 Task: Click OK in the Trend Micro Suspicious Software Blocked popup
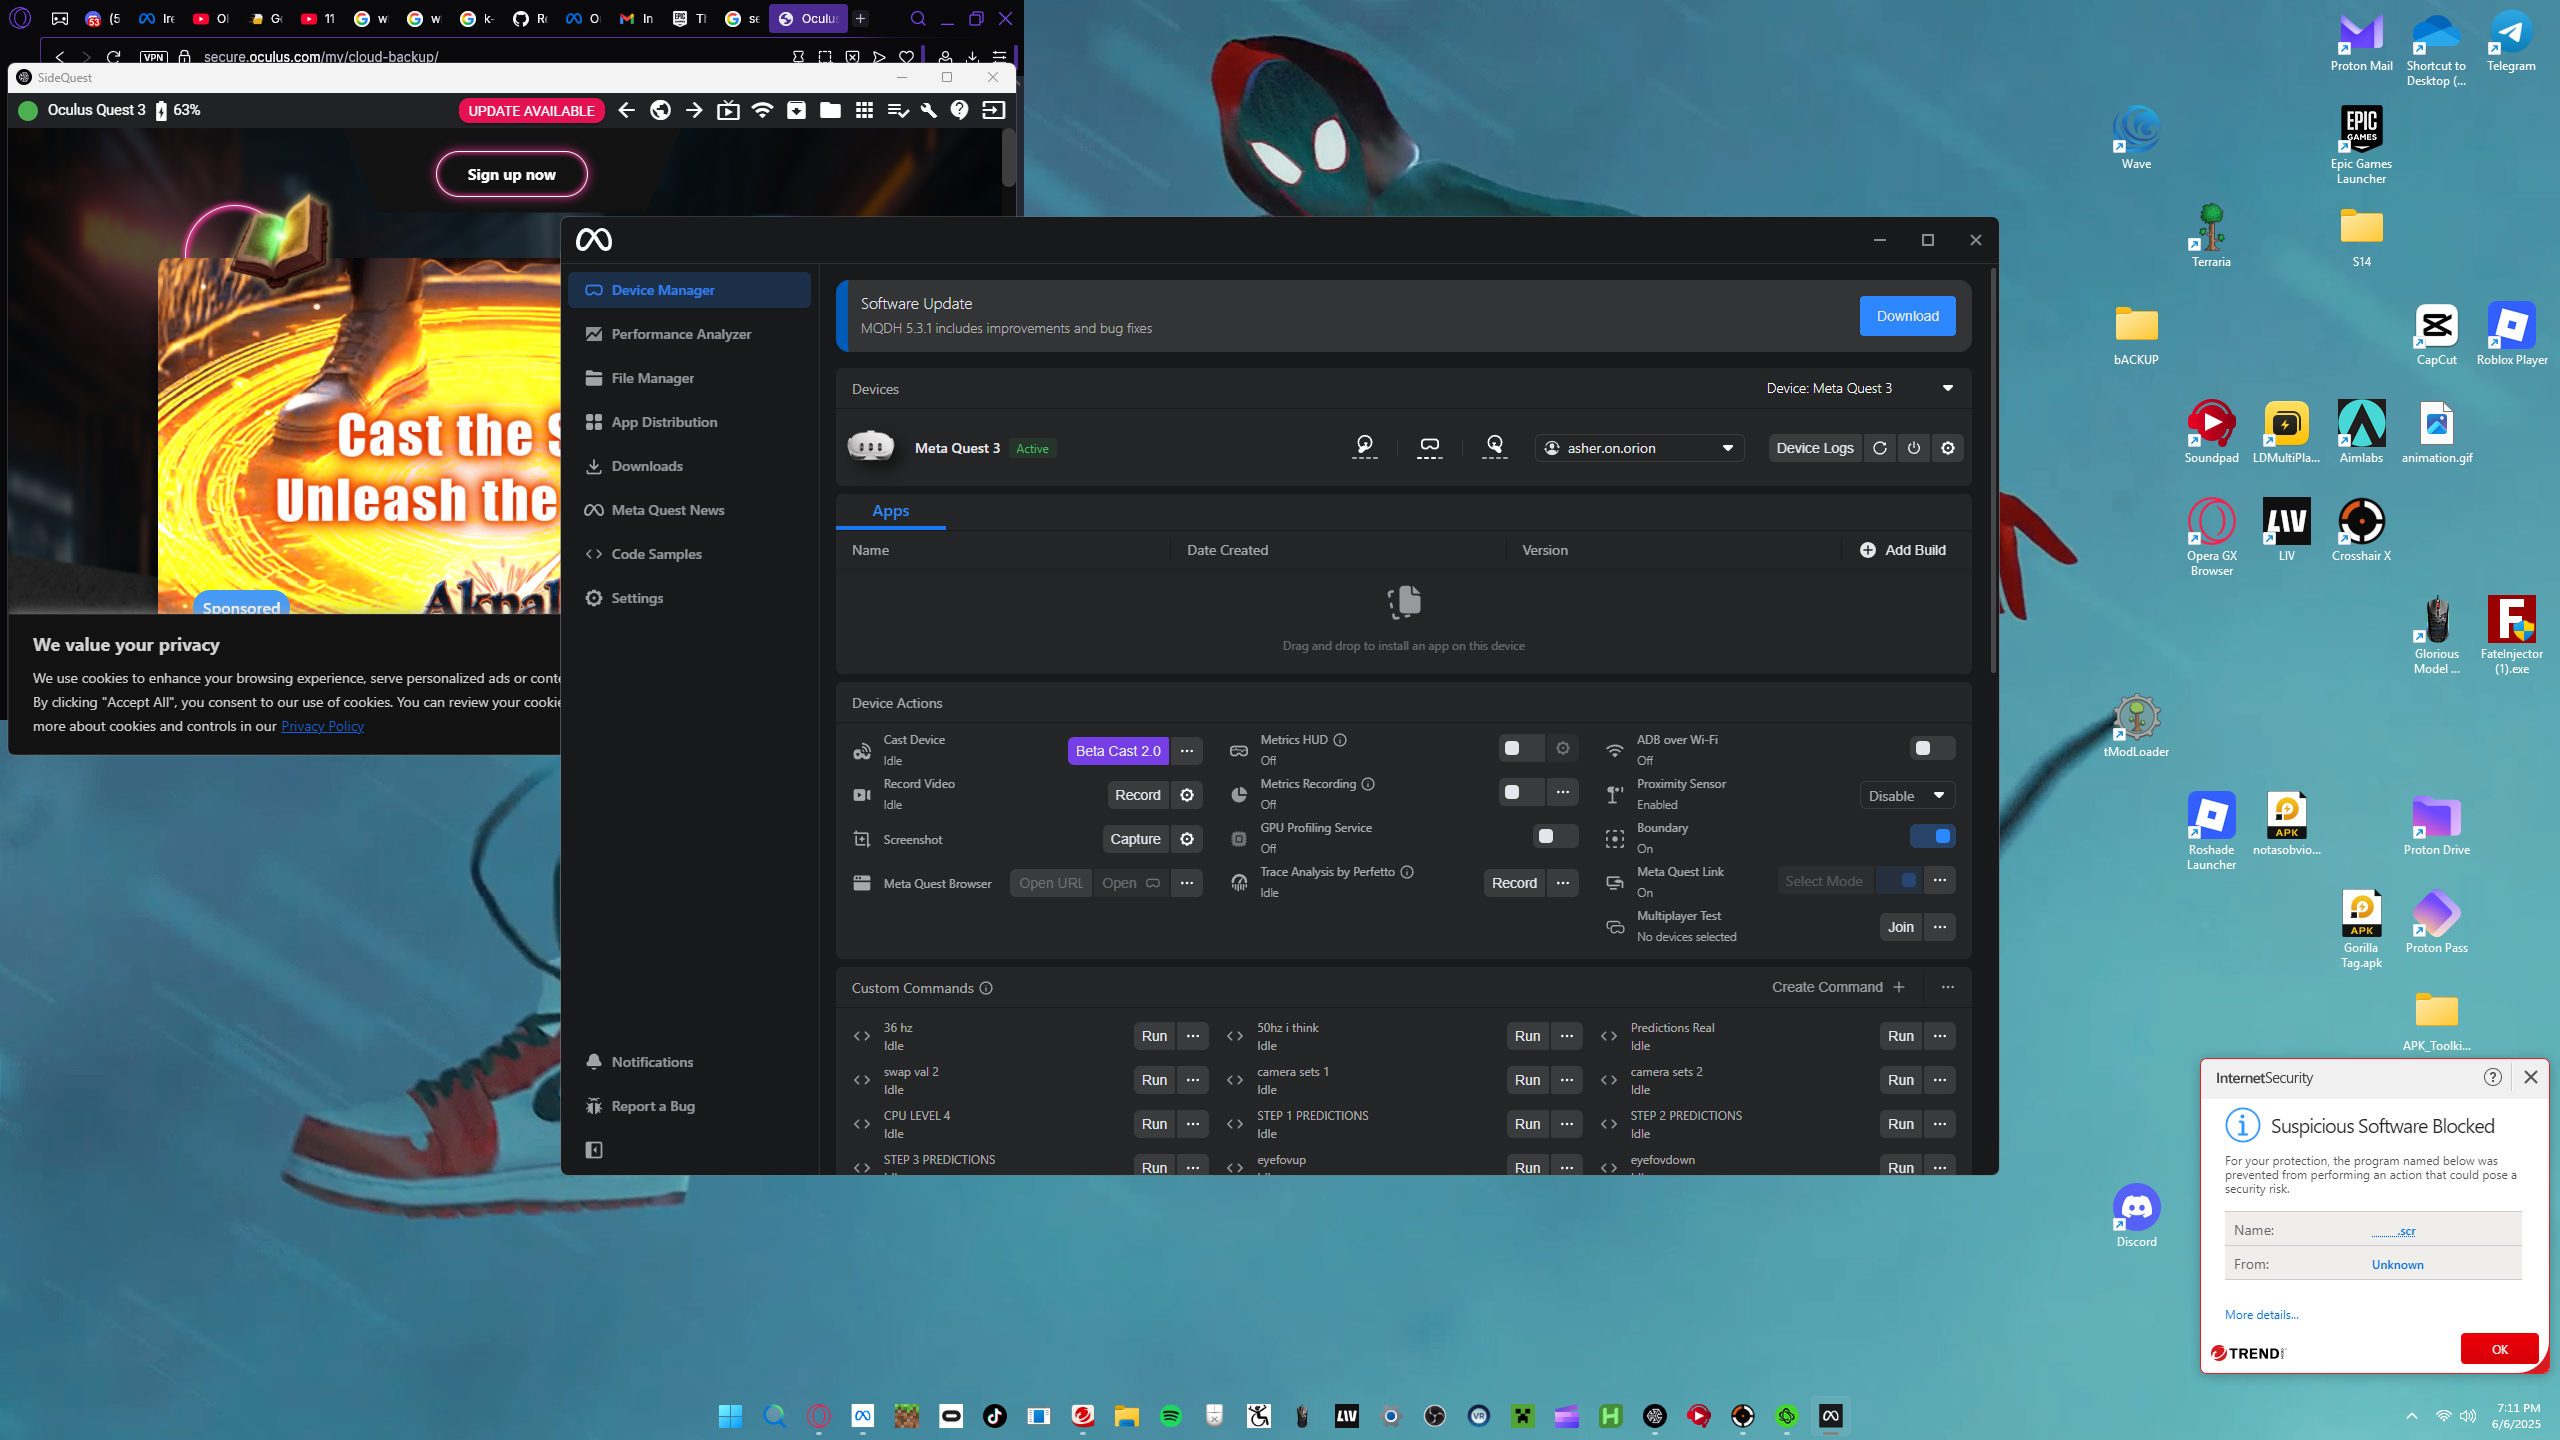point(2499,1349)
